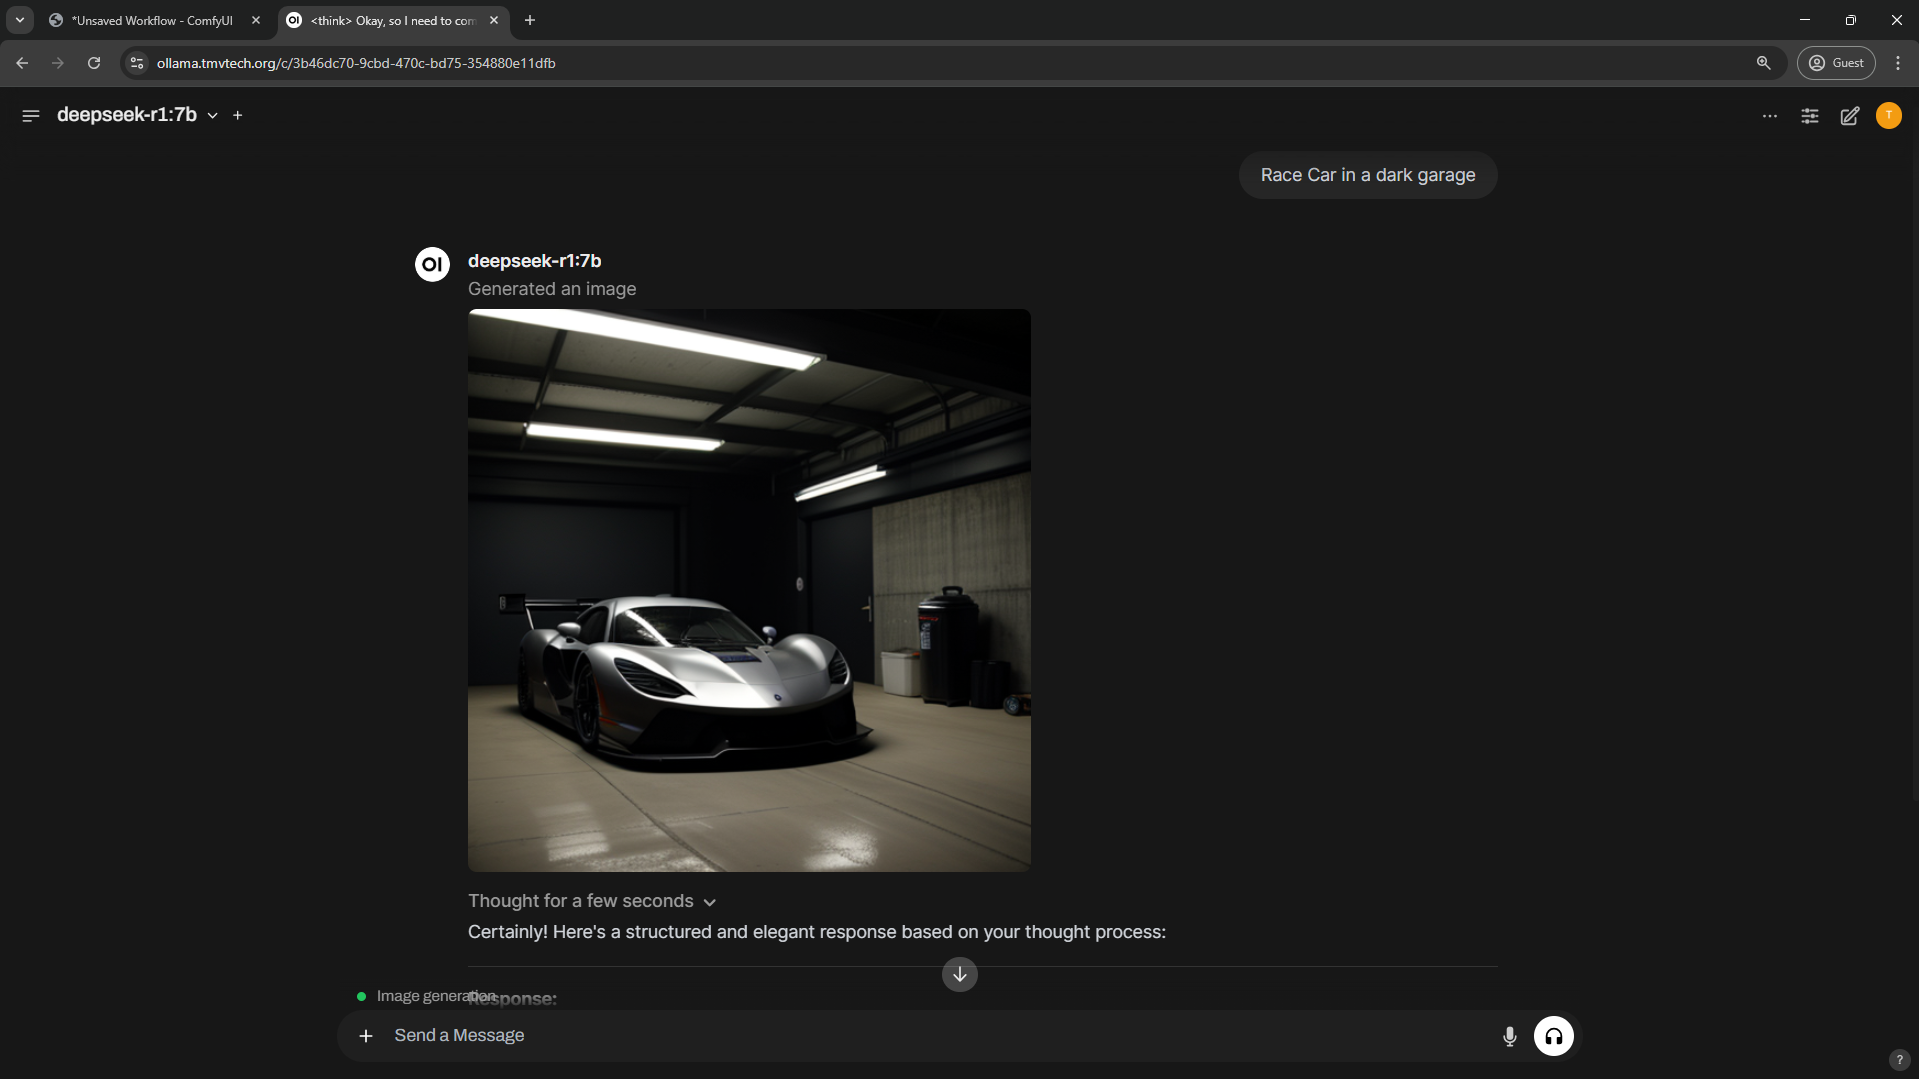The height and width of the screenshot is (1079, 1919).
Task: Click the Guest profile button
Action: 1836,63
